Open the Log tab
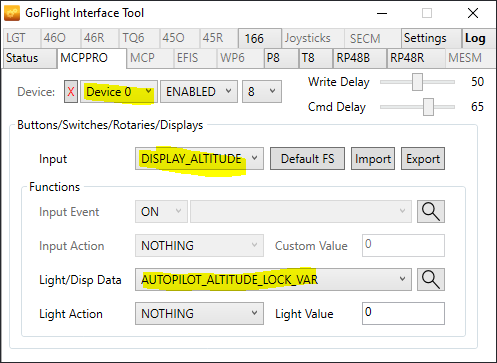Image resolution: width=497 pixels, height=363 pixels. pyautogui.click(x=479, y=38)
